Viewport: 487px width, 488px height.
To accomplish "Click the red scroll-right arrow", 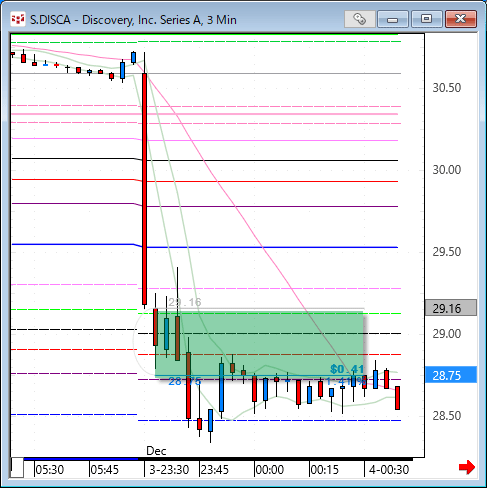I will tap(467, 467).
